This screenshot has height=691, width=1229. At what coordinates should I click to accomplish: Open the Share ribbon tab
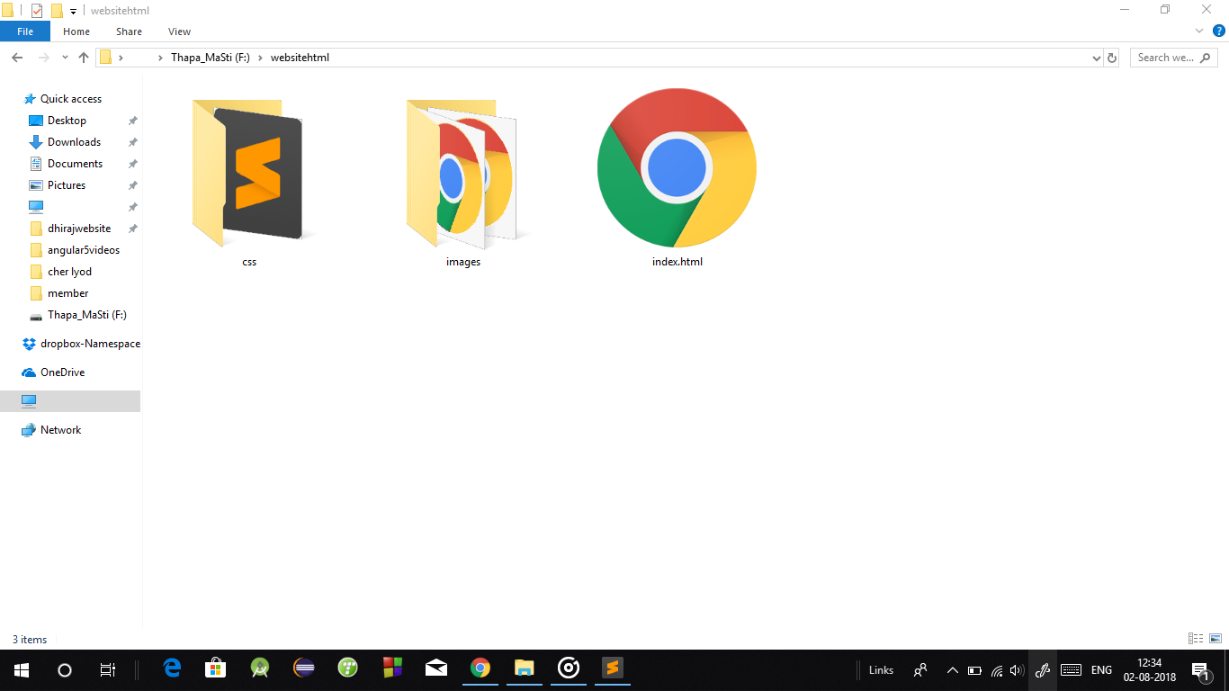coord(129,32)
